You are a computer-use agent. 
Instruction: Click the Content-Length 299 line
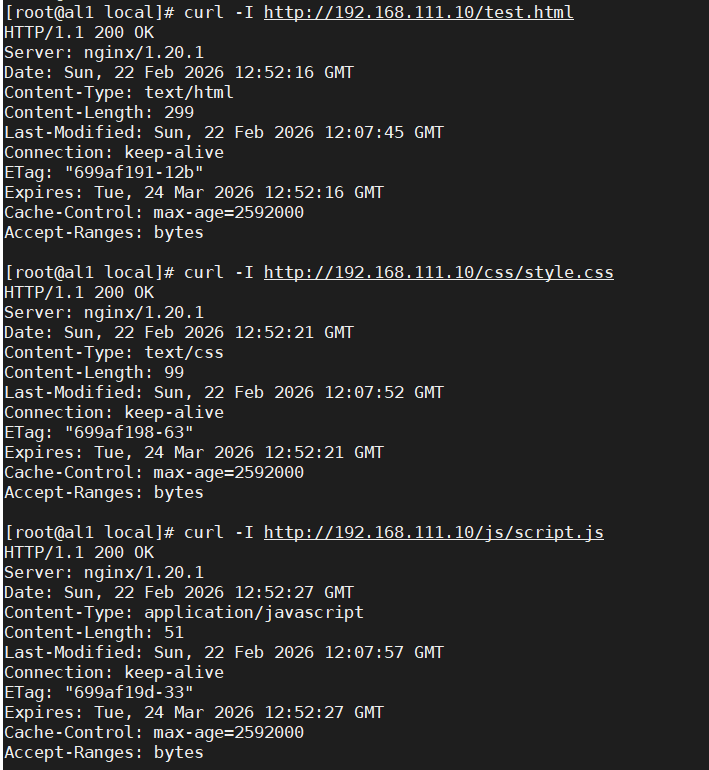[99, 112]
